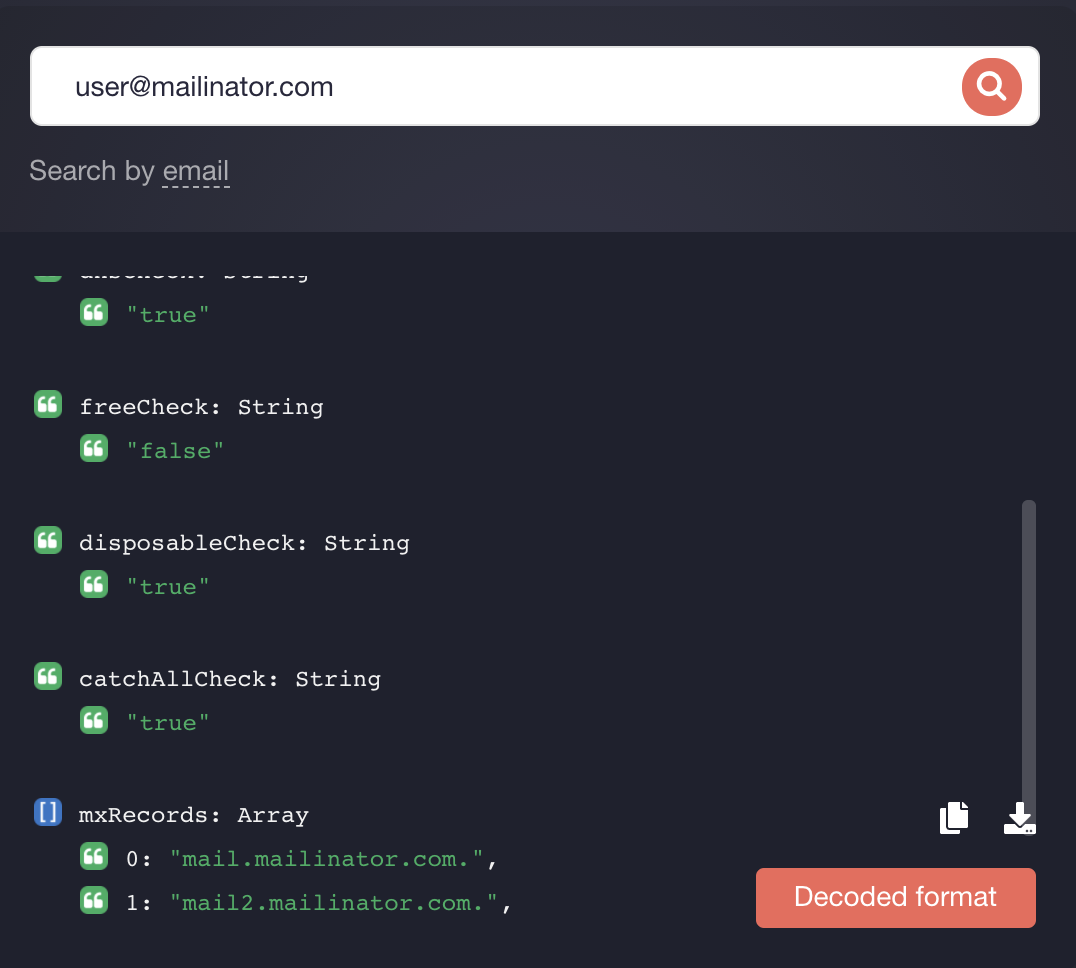Click the orange search magnifier button
Image resolution: width=1076 pixels, height=968 pixels.
991,86
